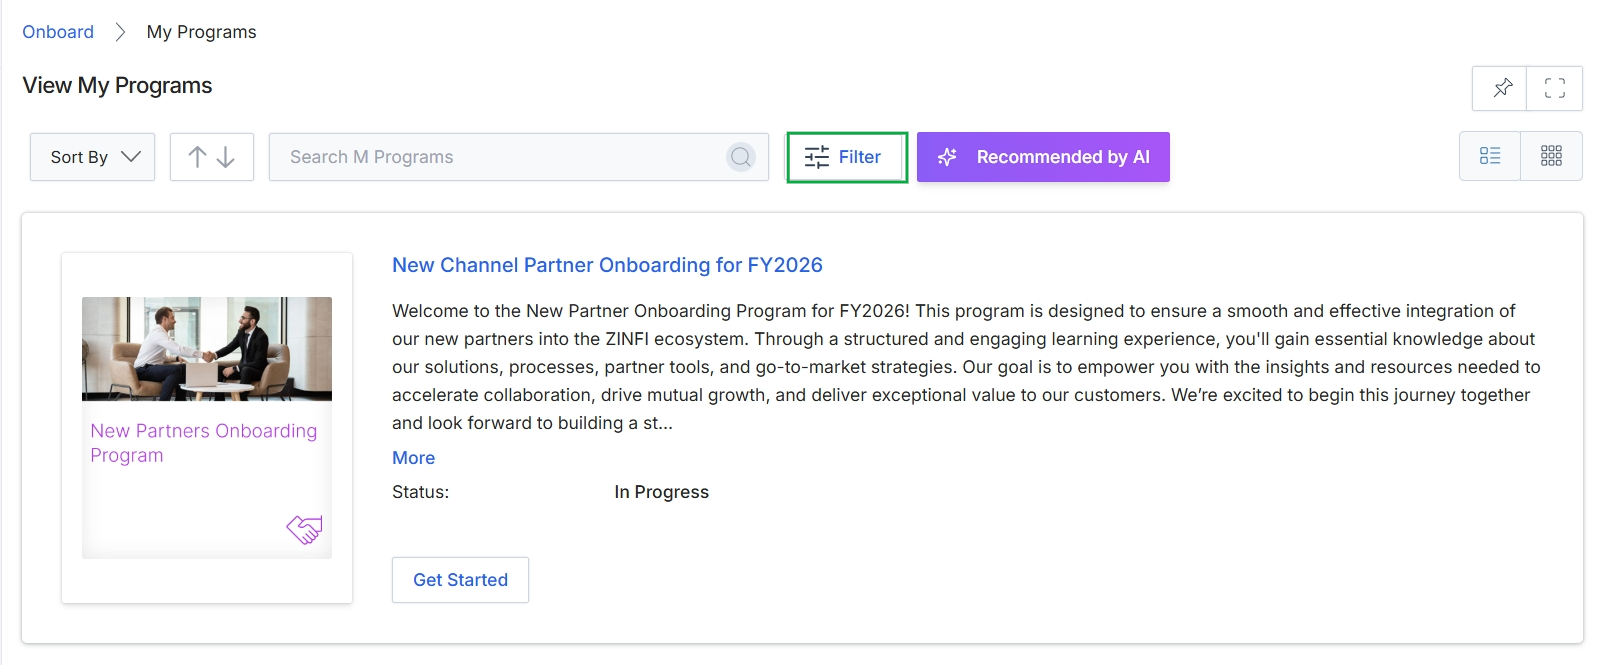
Task: Click the AI sparkle icon
Action: coord(947,157)
